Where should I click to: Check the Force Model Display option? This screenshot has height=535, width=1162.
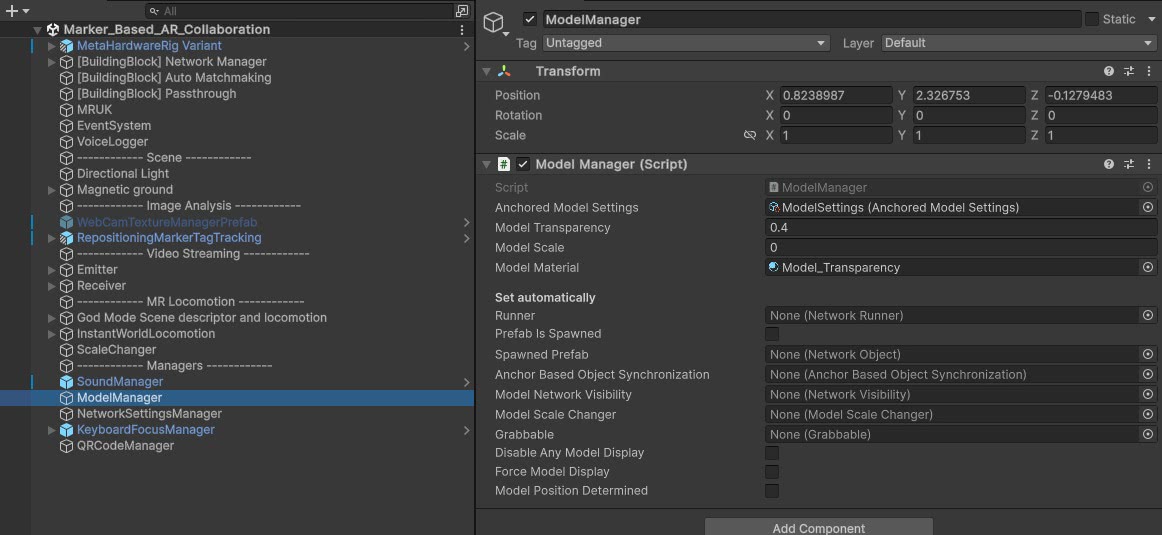click(772, 472)
